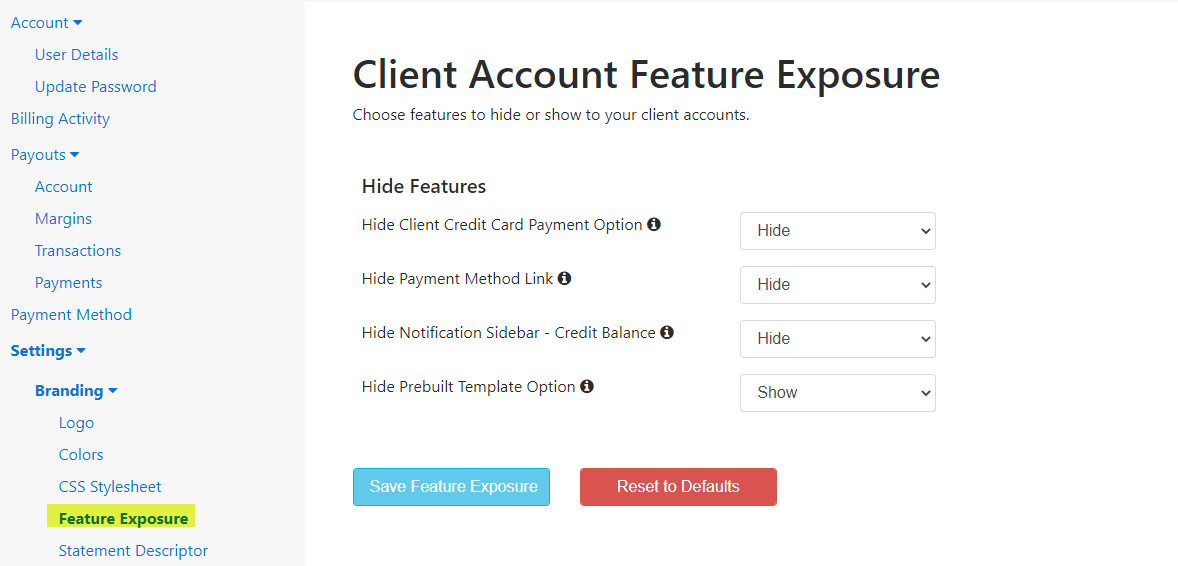Click info icon beside Notification Sidebar Credit Balance
The height and width of the screenshot is (566, 1178).
[x=666, y=331]
